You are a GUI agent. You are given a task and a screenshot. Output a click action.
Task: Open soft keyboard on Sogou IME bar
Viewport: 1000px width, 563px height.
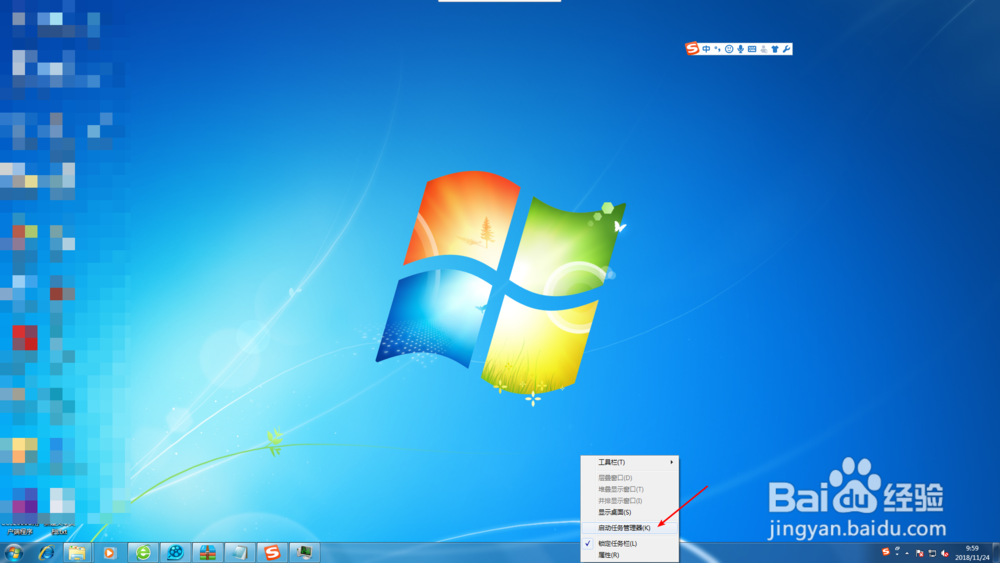(752, 49)
